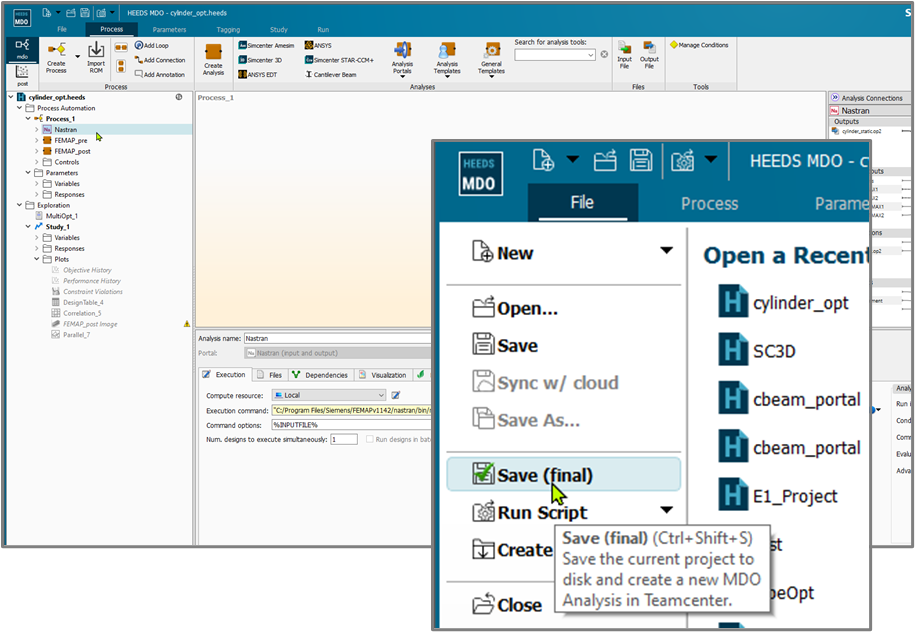Viewport: 915px width, 632px height.
Task: Click the Output File icon
Action: coord(649,55)
